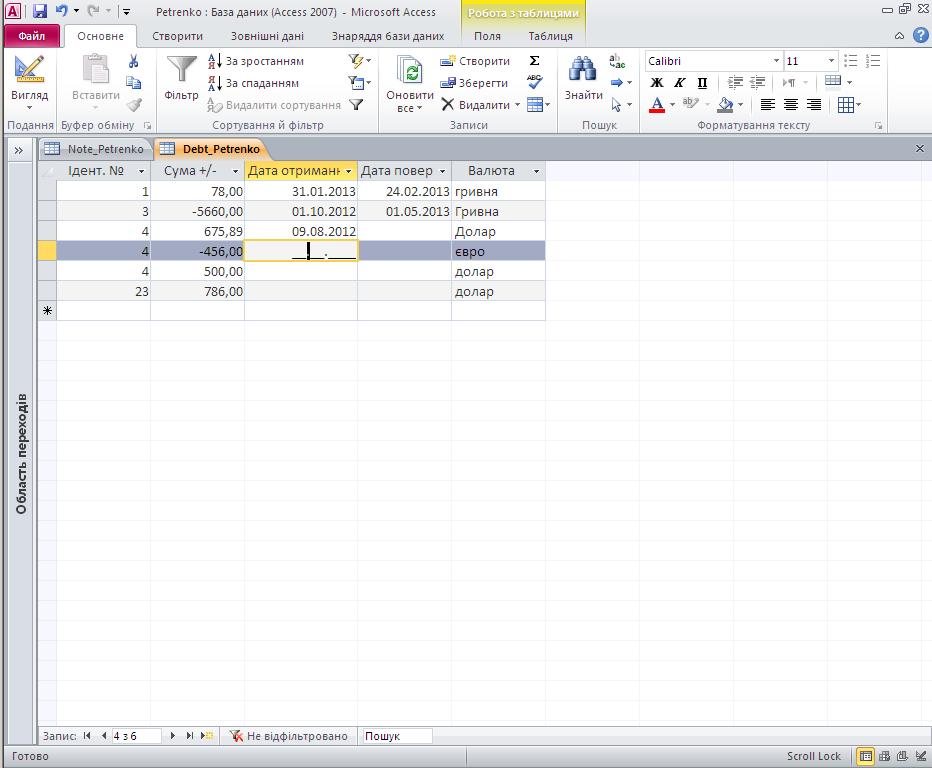Click the Пошук search box in record bar

coord(396,736)
